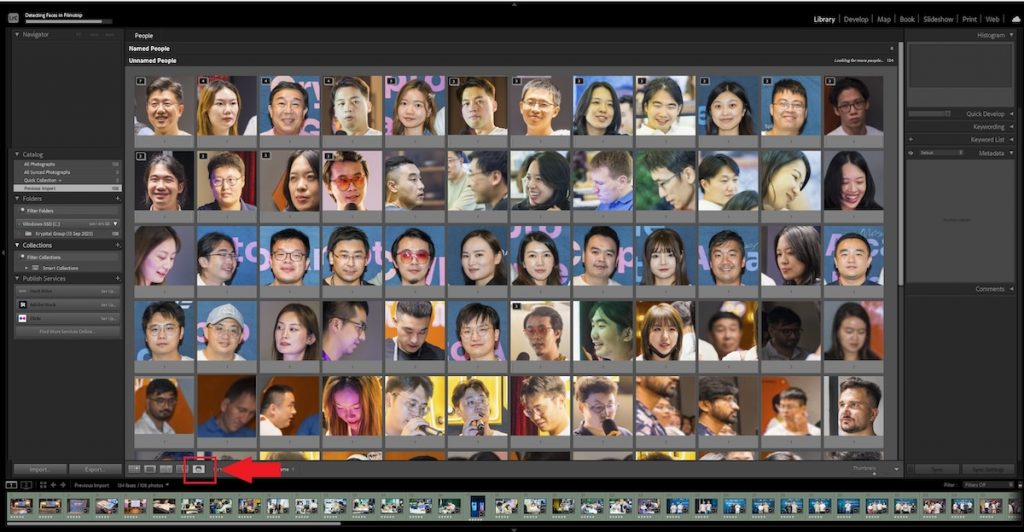Screen dimensions: 1024x532
Task: Click the filmstrip horizontal scrollbar
Action: (x=175, y=523)
